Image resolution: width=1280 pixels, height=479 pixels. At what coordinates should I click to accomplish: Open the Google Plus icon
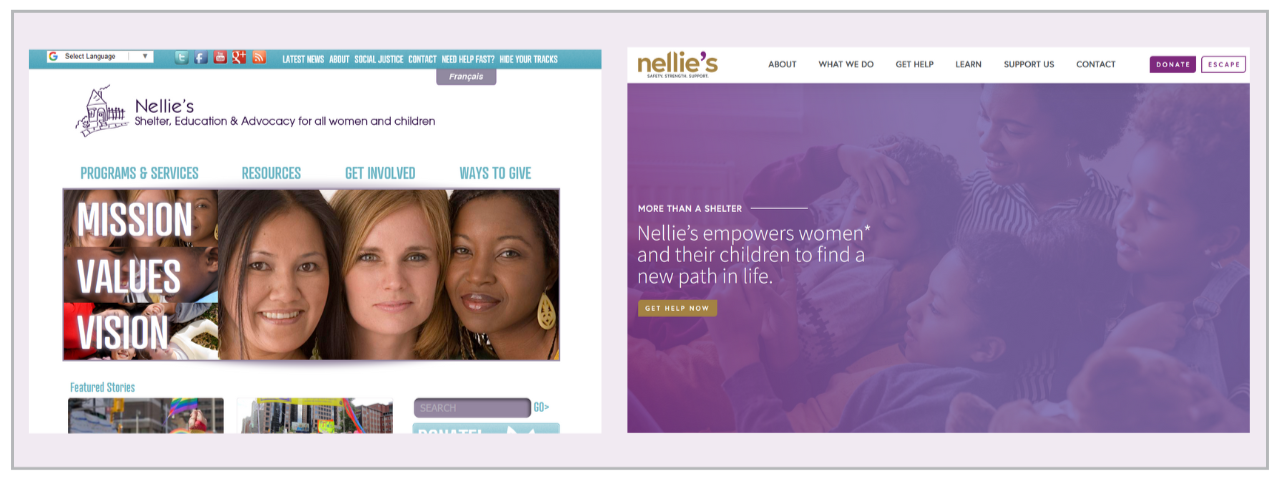(x=239, y=58)
